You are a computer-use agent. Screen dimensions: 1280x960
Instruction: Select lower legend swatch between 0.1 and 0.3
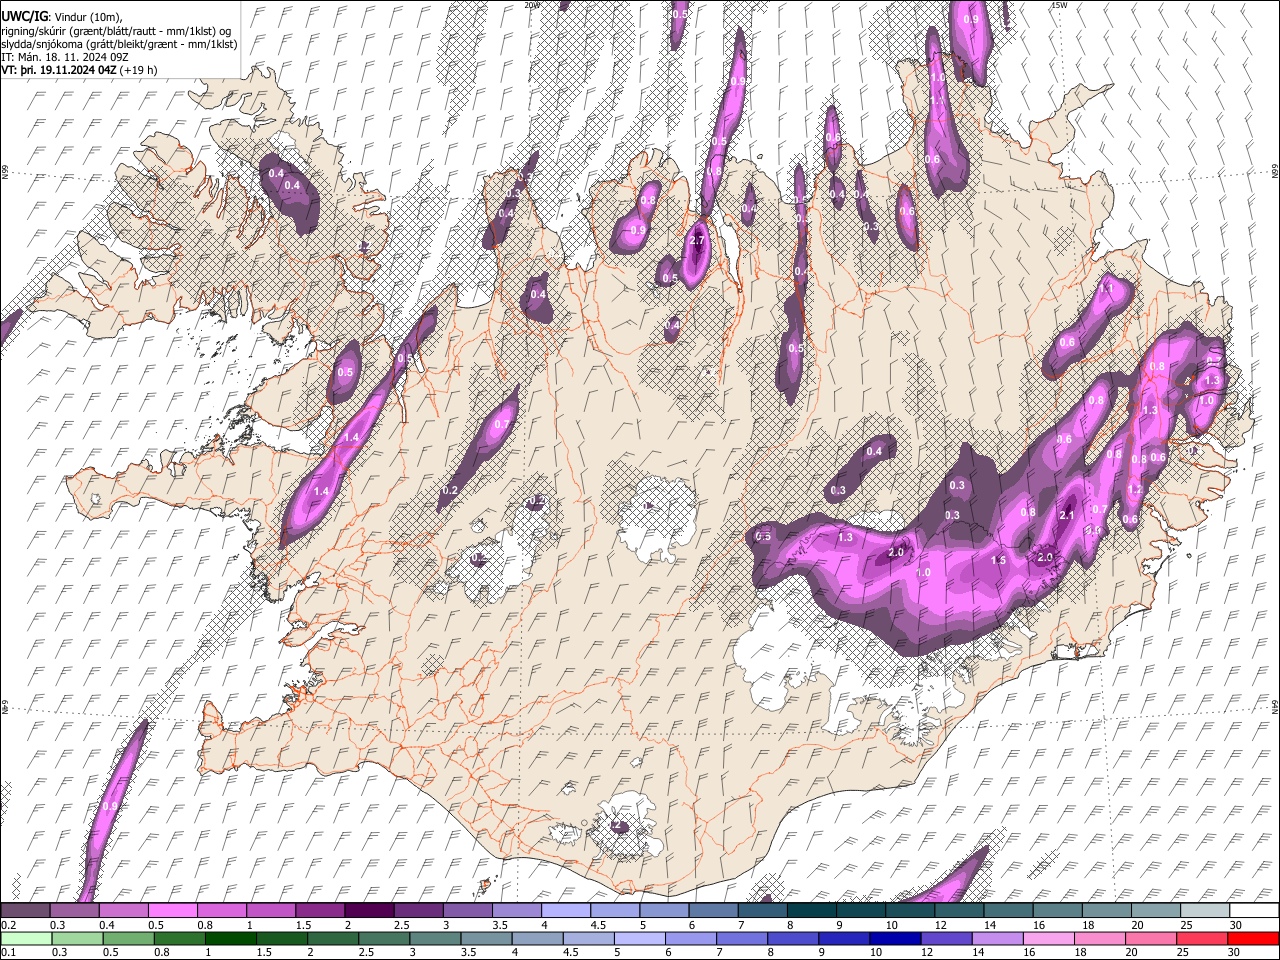click(x=25, y=938)
